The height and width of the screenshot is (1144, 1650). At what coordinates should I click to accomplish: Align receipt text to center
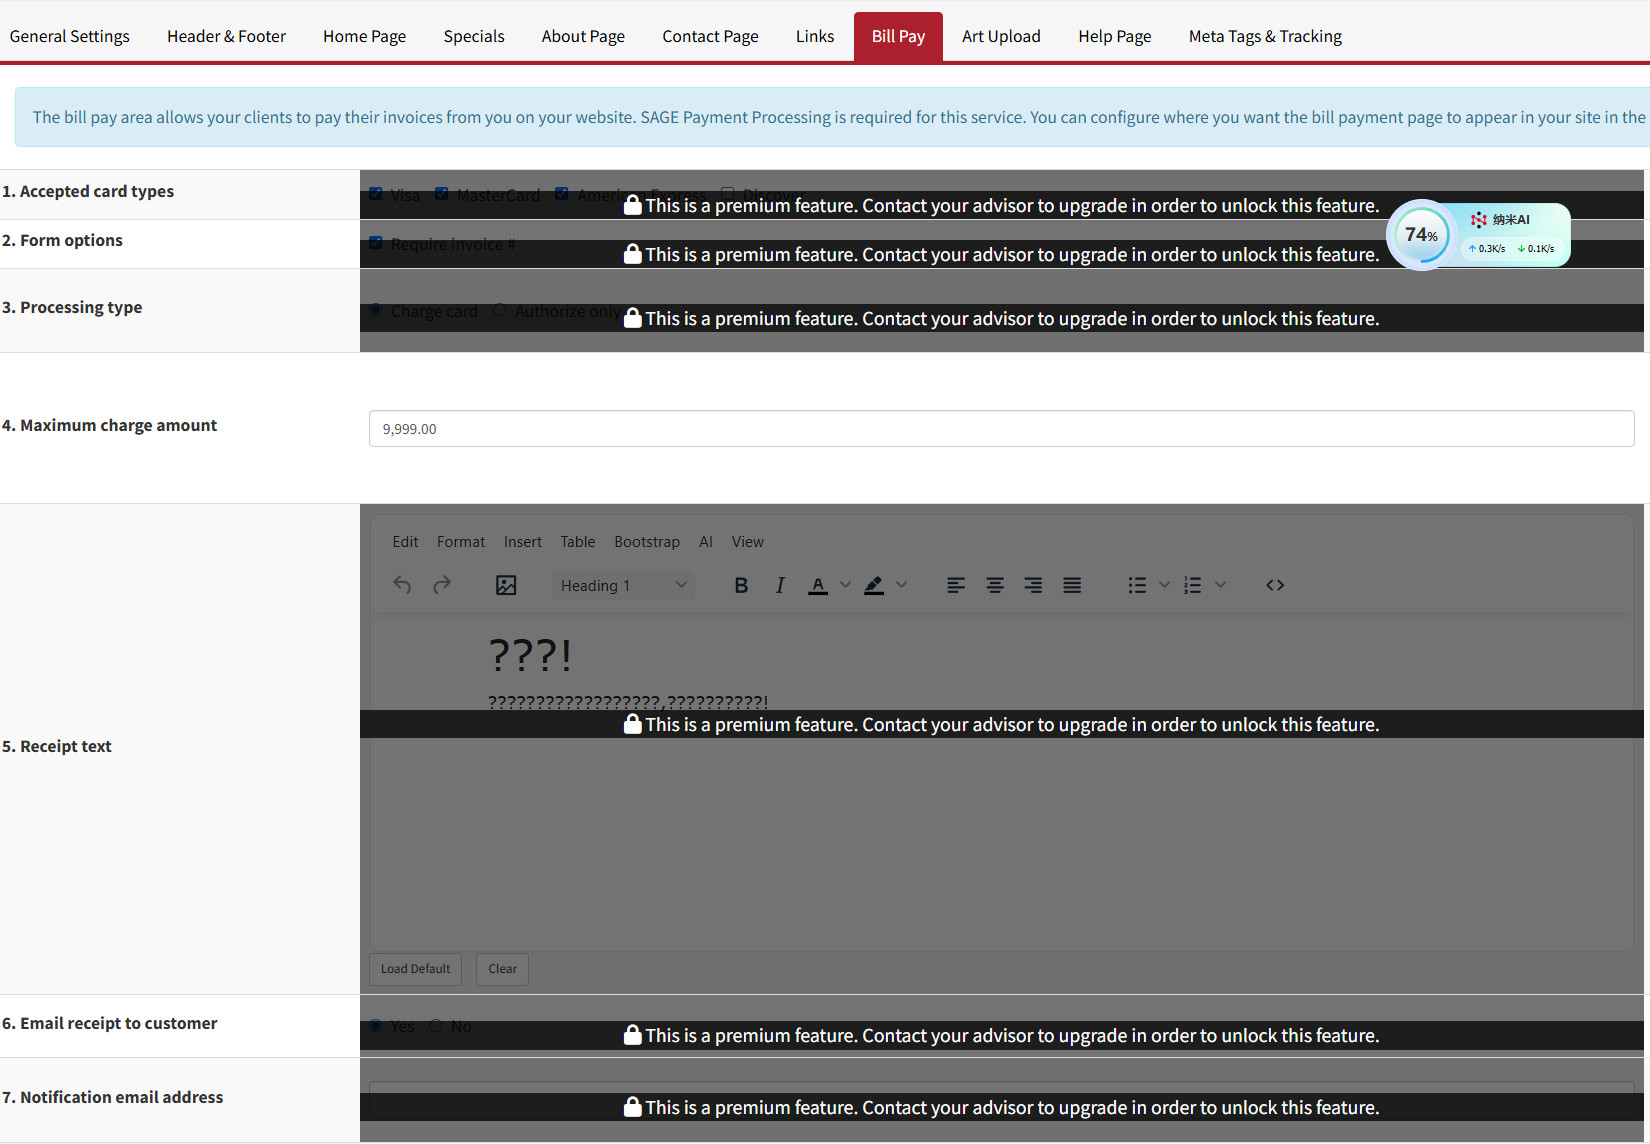(995, 585)
